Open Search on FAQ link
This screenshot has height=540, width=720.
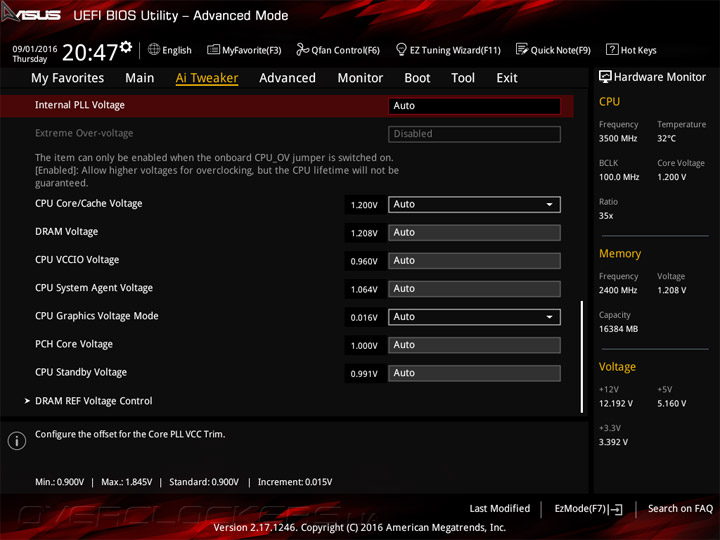click(680, 509)
